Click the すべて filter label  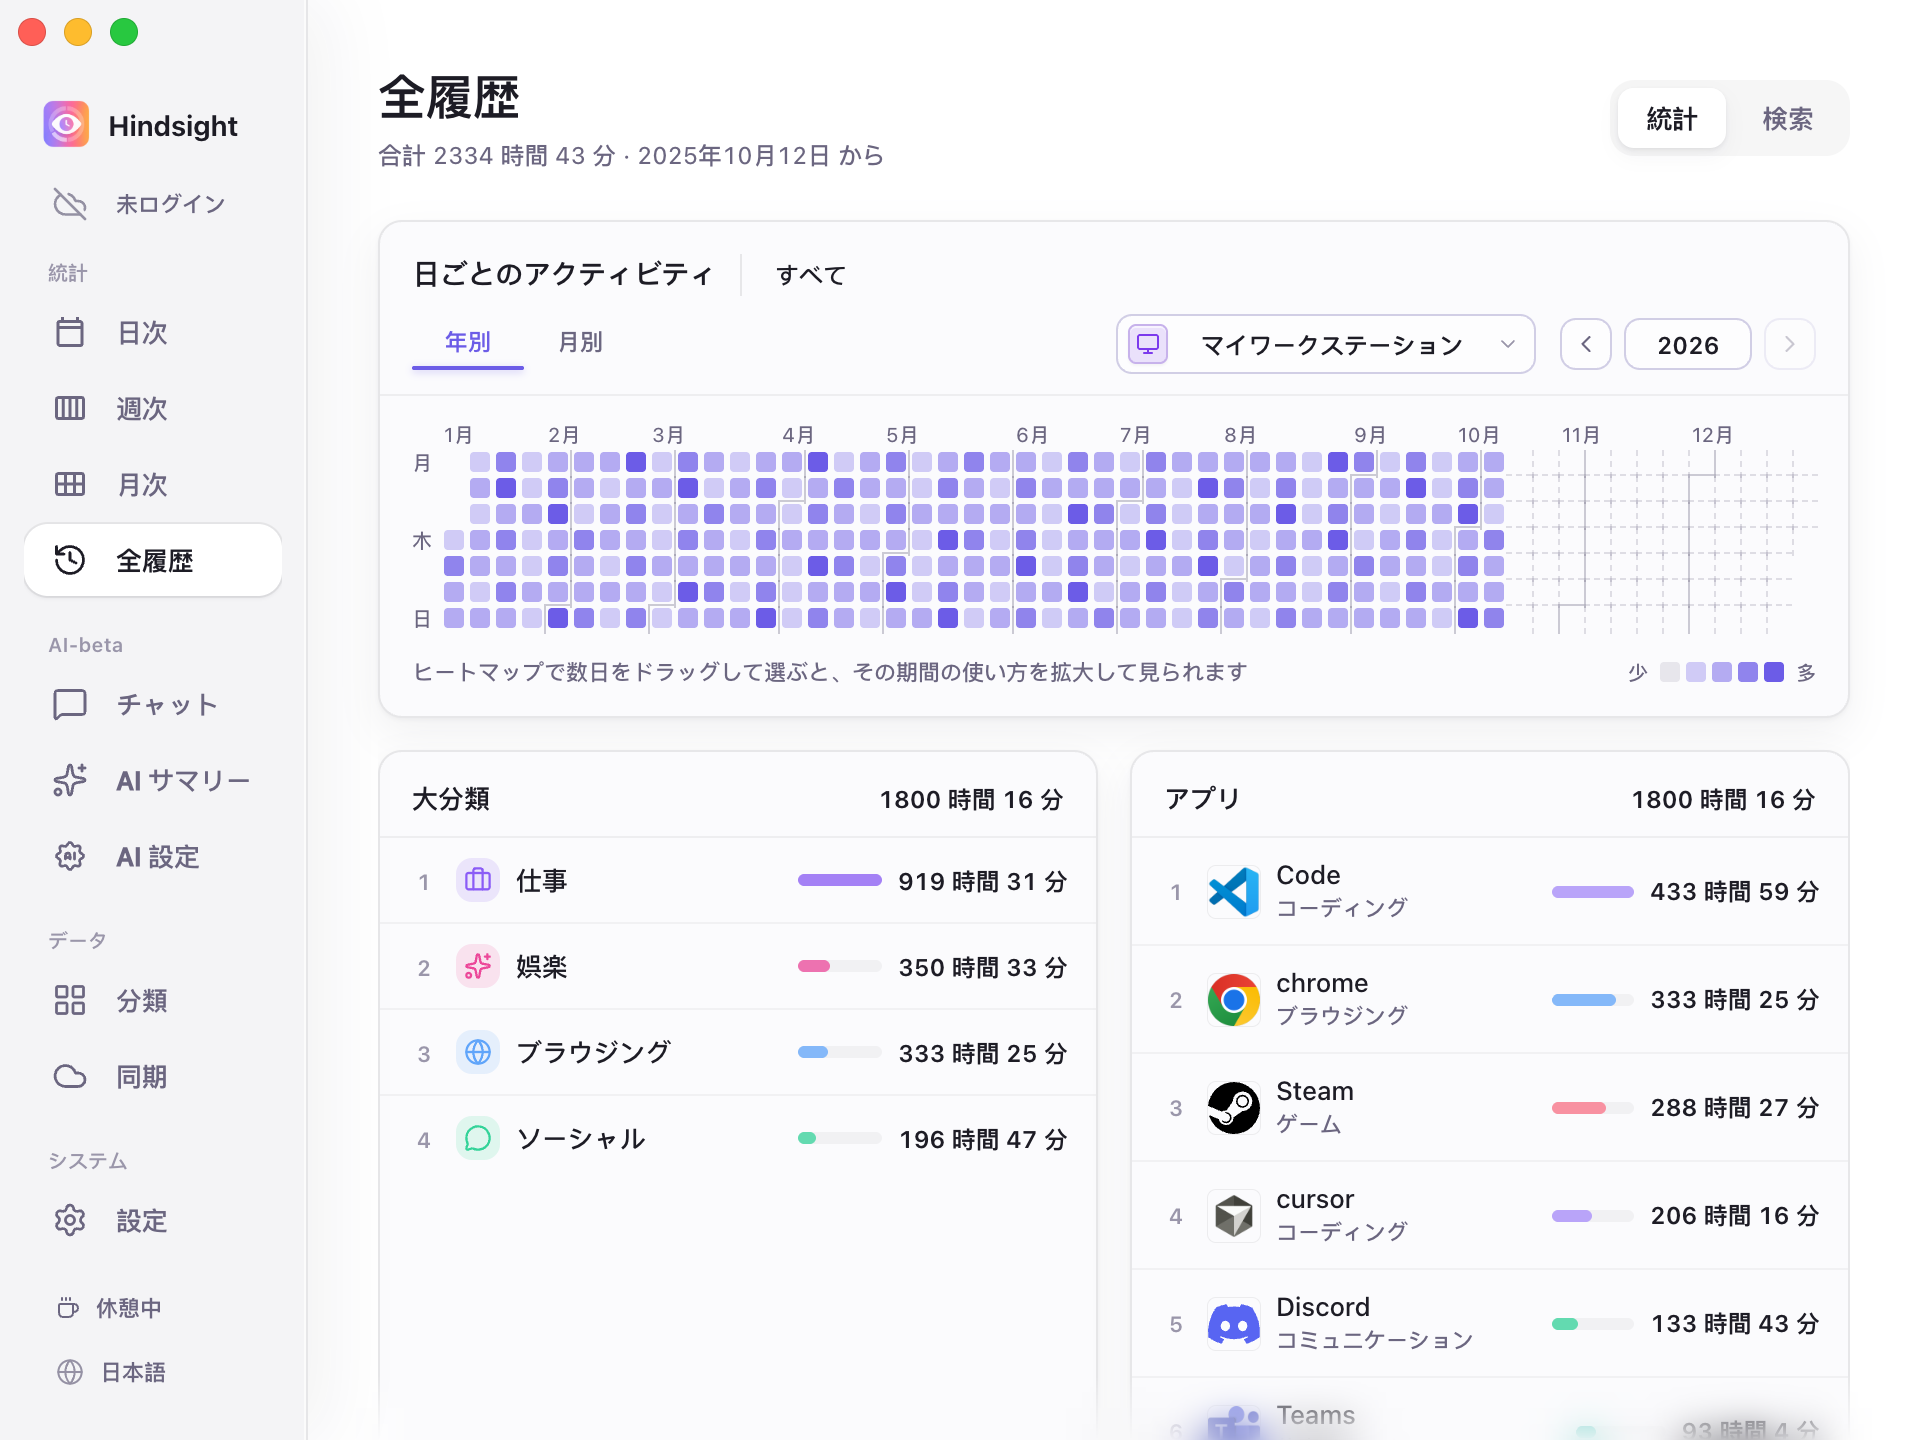(x=811, y=275)
